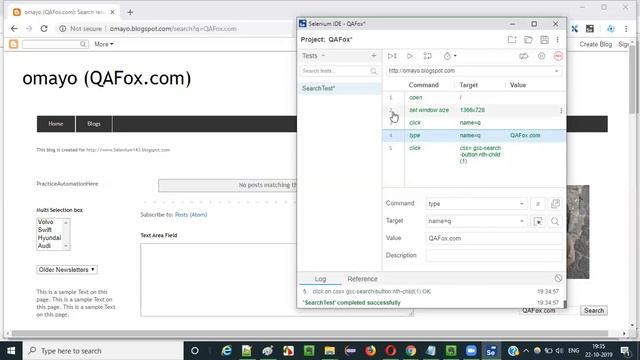Click the taskbar Type here to search box

click(x=103, y=351)
